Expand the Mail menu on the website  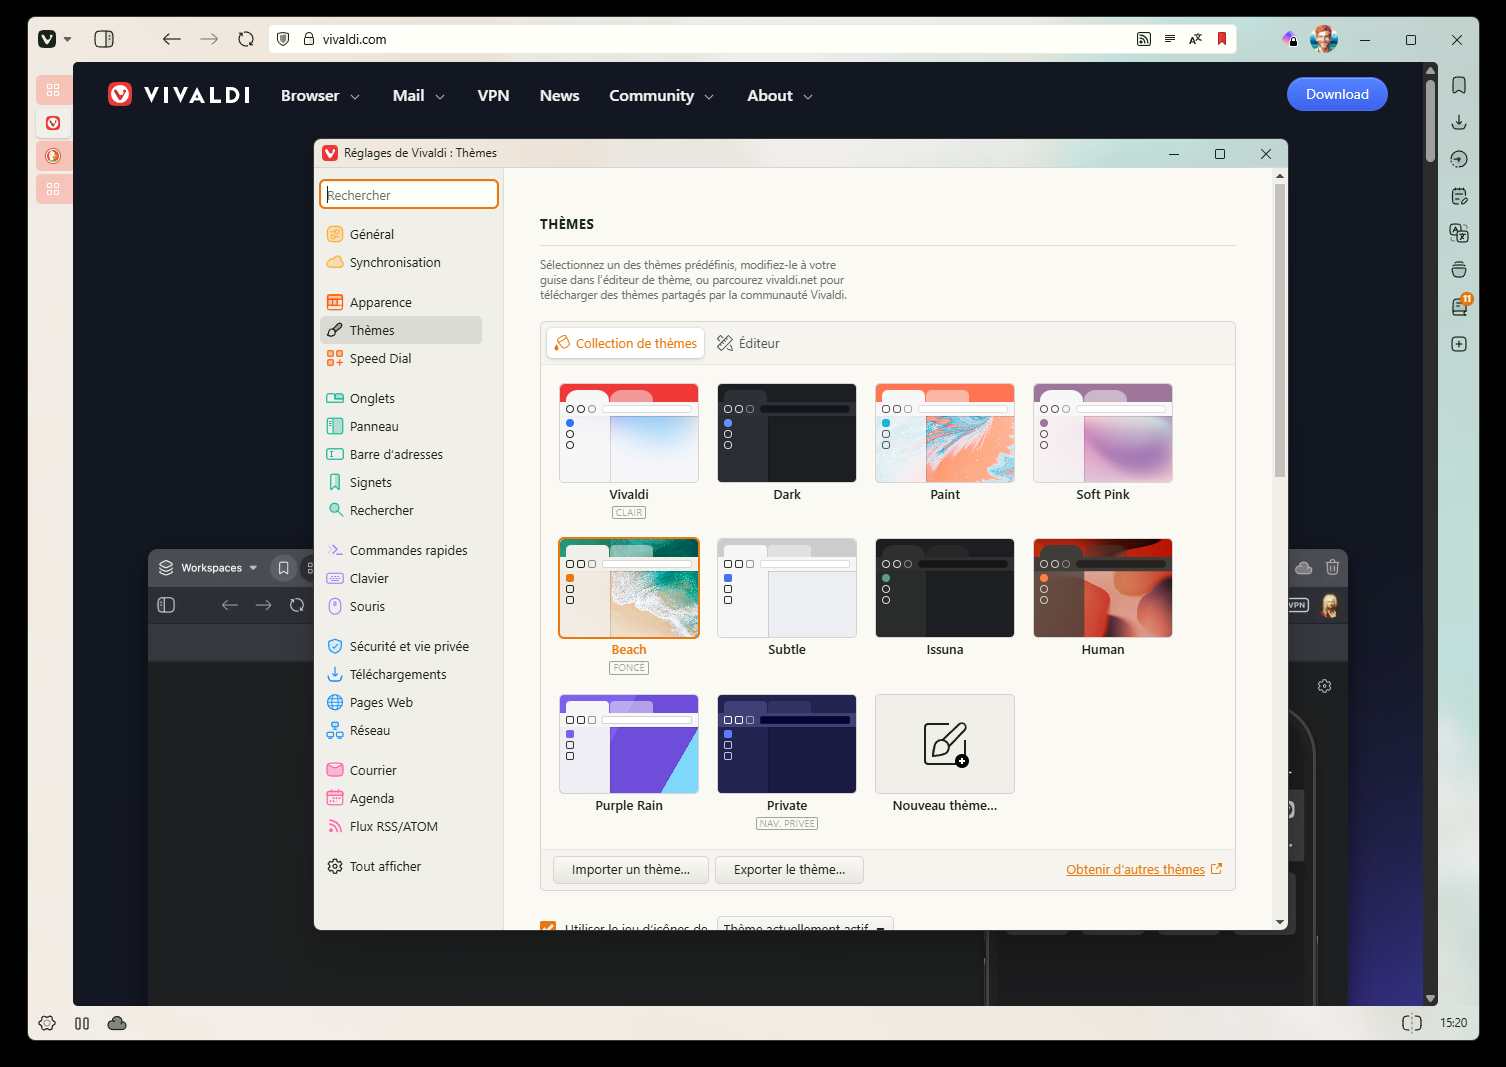pyautogui.click(x=419, y=96)
